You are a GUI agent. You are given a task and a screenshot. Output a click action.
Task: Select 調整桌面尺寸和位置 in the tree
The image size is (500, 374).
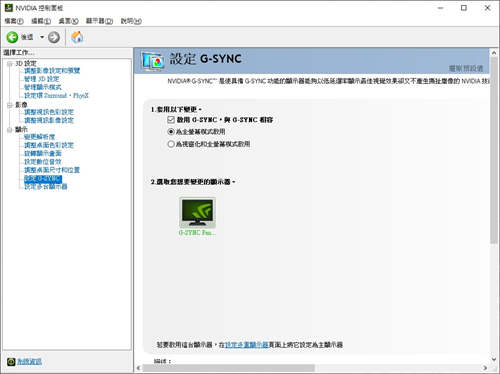click(52, 170)
